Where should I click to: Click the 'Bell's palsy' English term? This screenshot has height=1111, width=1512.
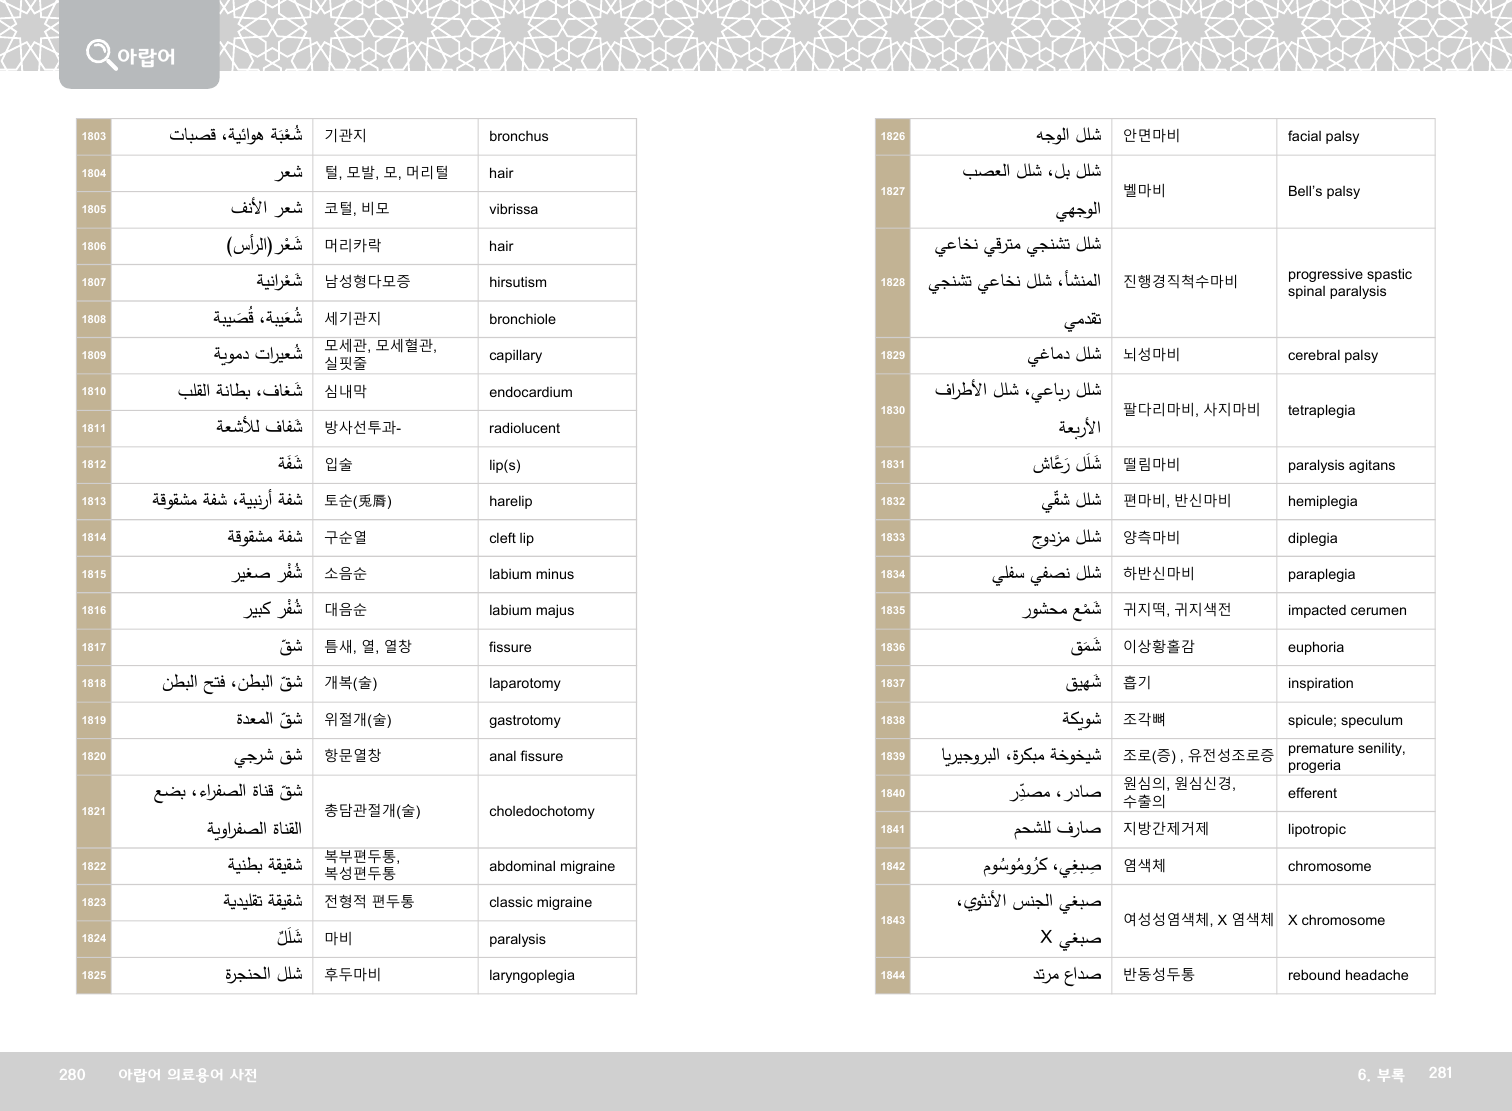point(1323,191)
